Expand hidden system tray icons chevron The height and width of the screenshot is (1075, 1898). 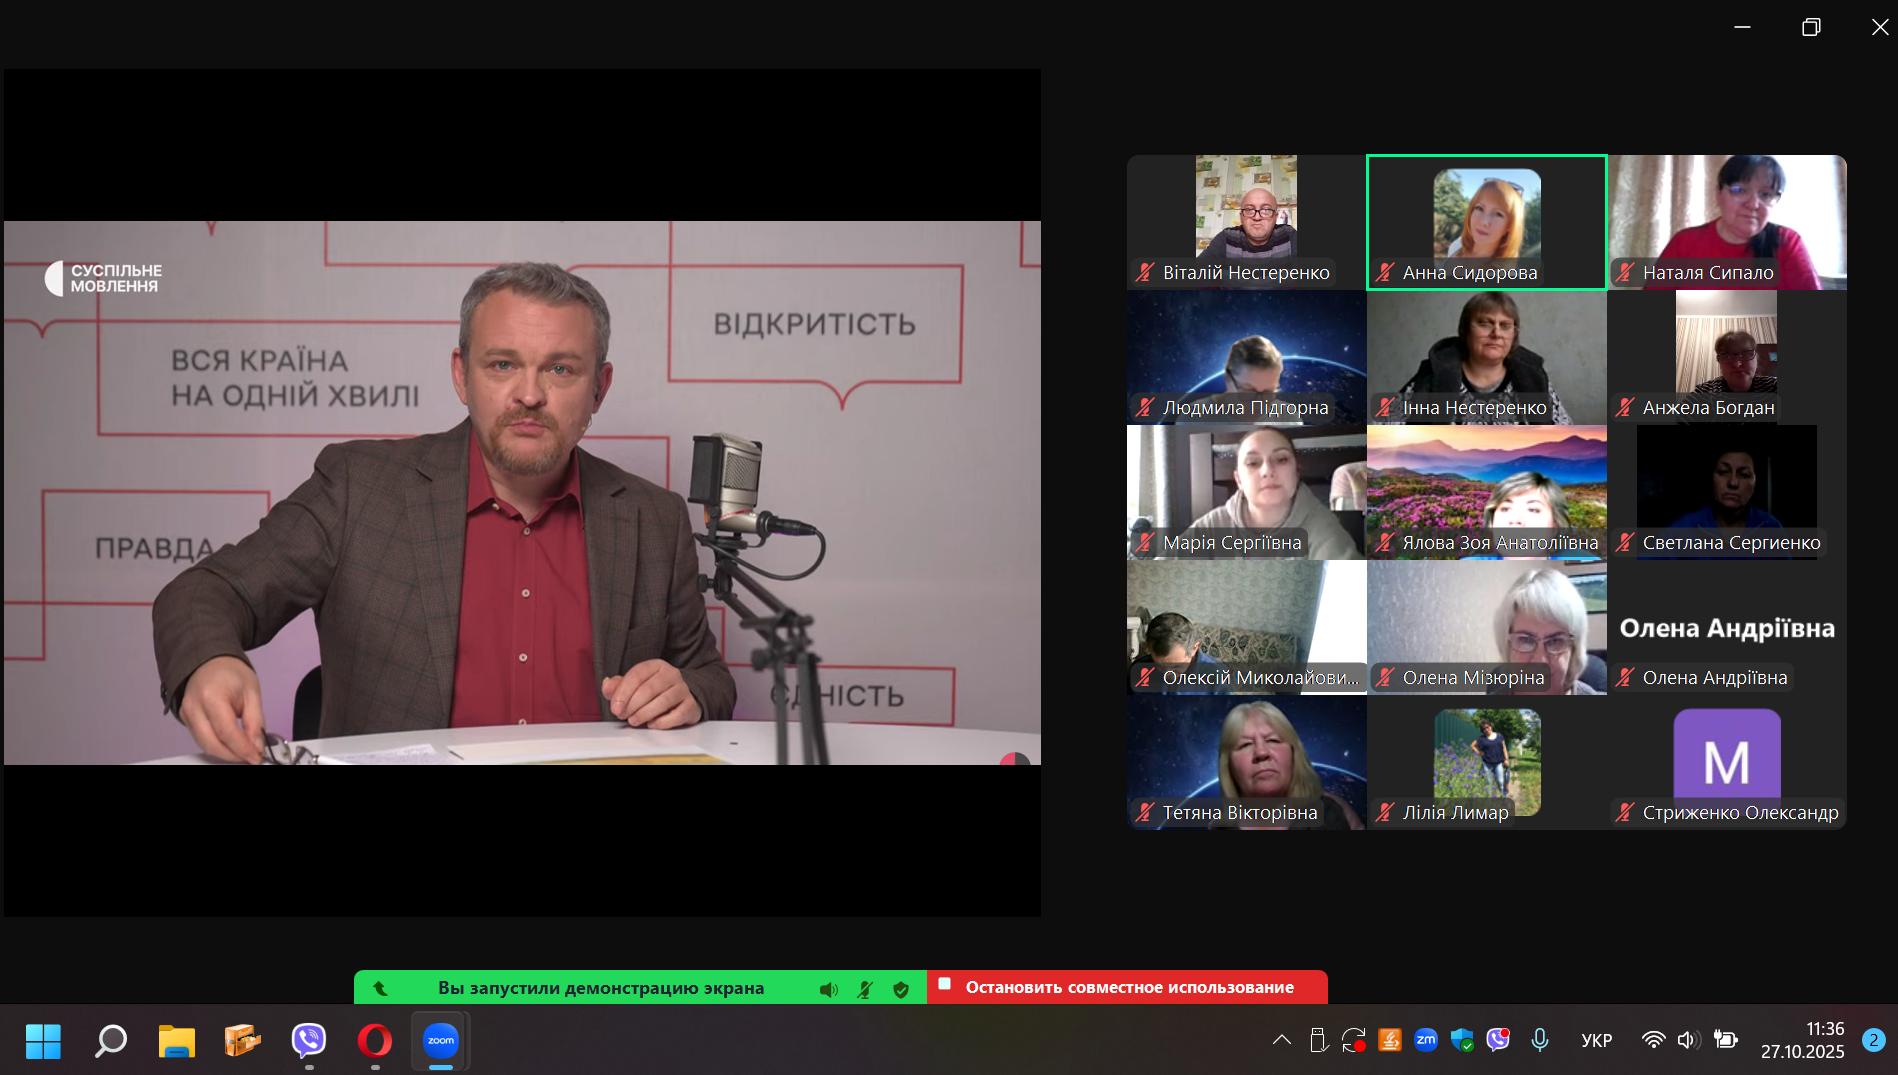[1281, 1040]
